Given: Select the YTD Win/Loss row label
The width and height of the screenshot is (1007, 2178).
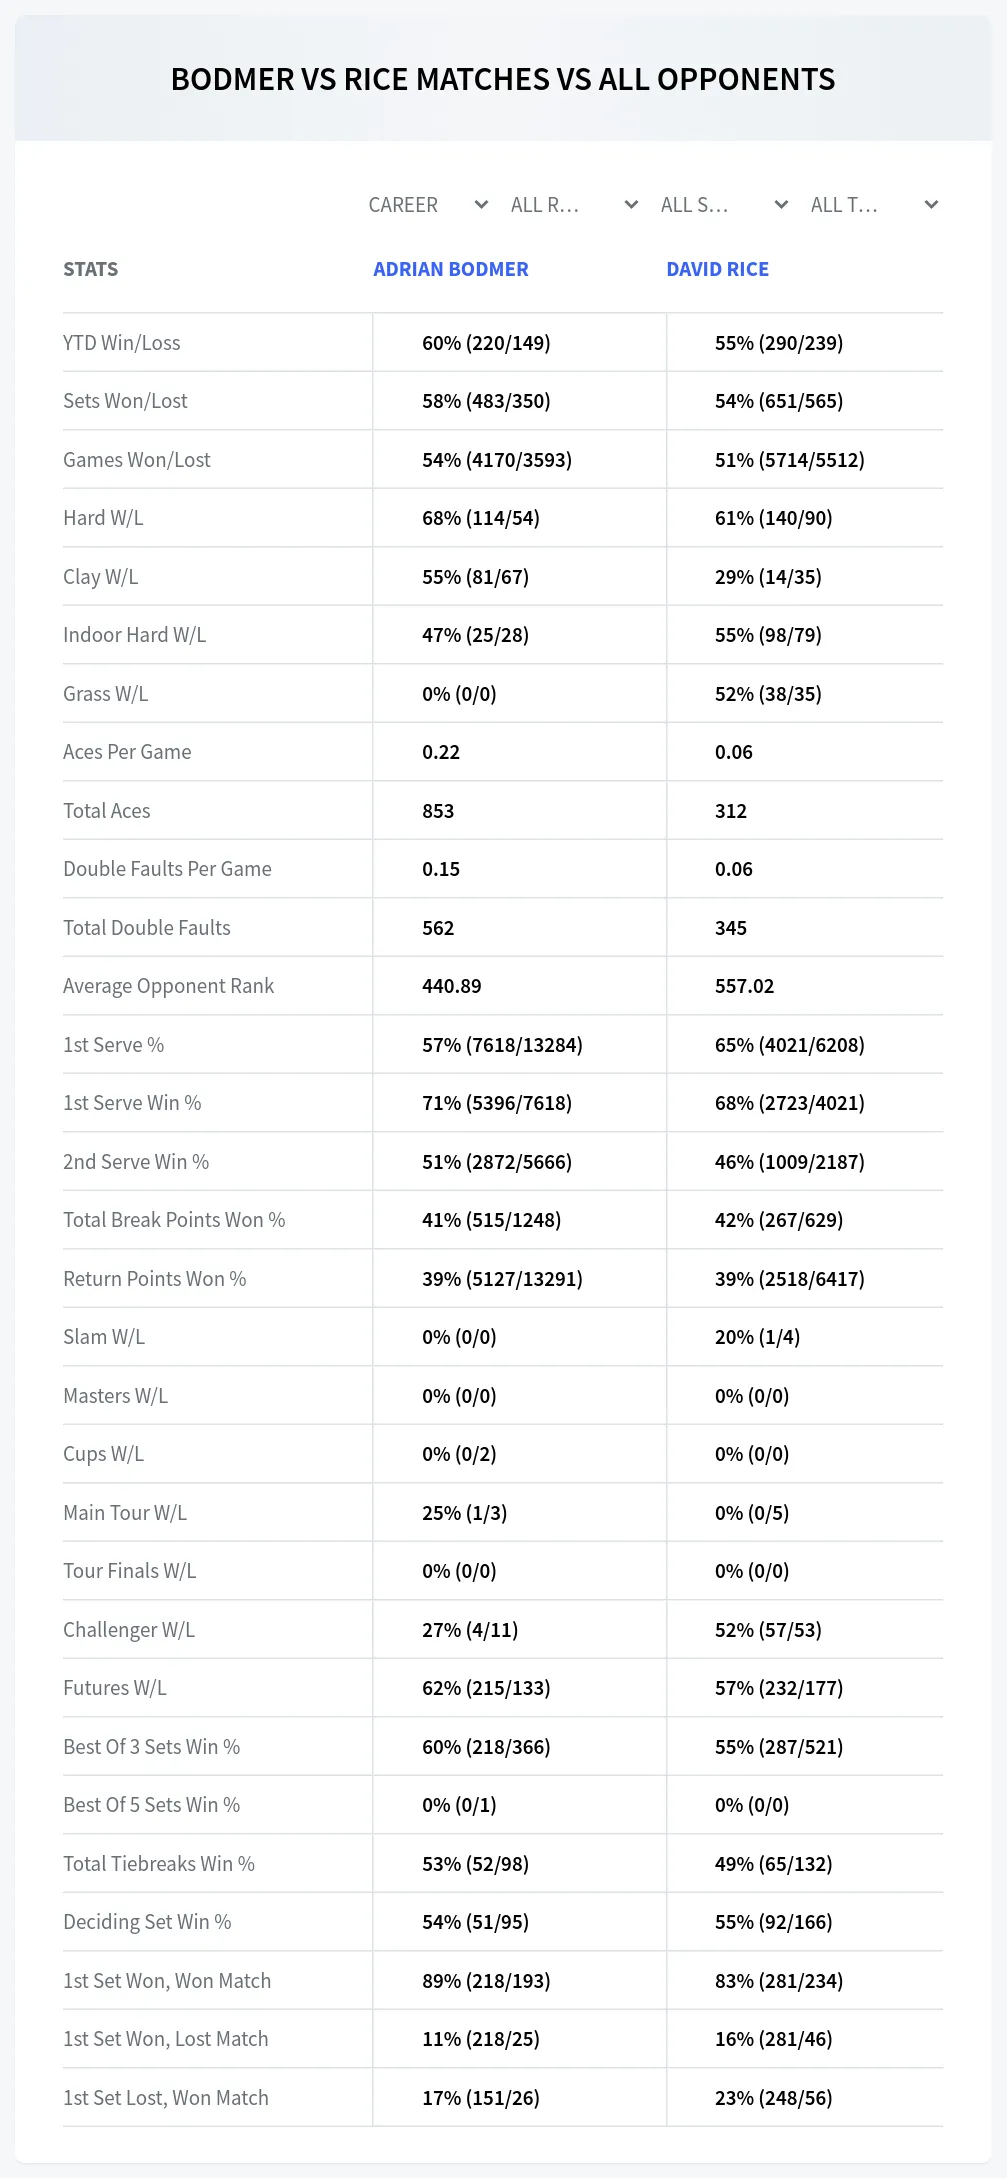Looking at the screenshot, I should point(122,343).
